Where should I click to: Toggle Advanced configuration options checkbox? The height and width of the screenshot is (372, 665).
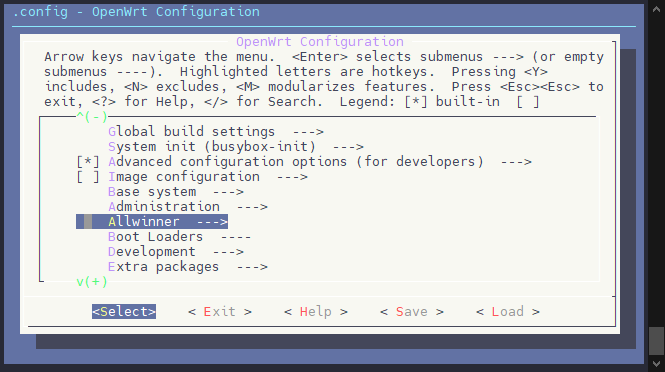88,162
